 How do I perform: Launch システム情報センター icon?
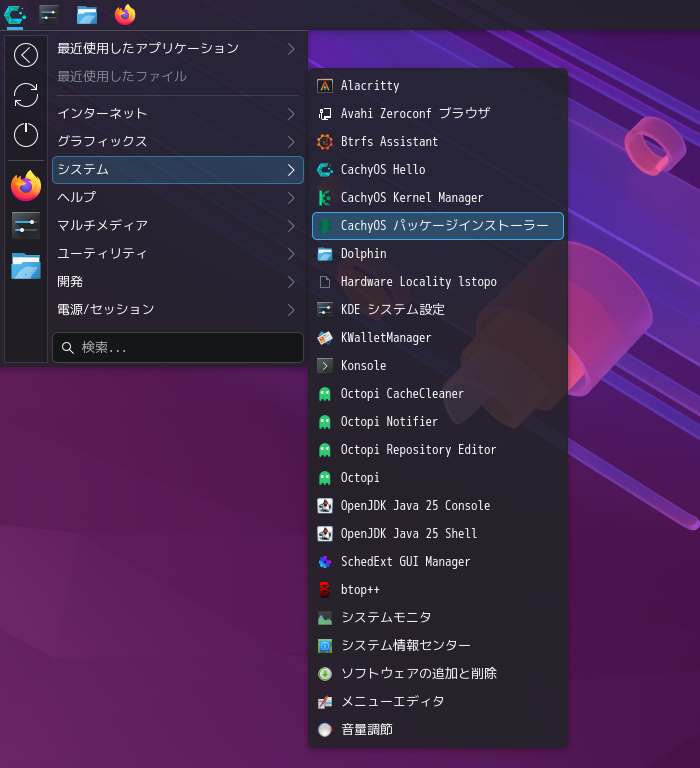325,646
